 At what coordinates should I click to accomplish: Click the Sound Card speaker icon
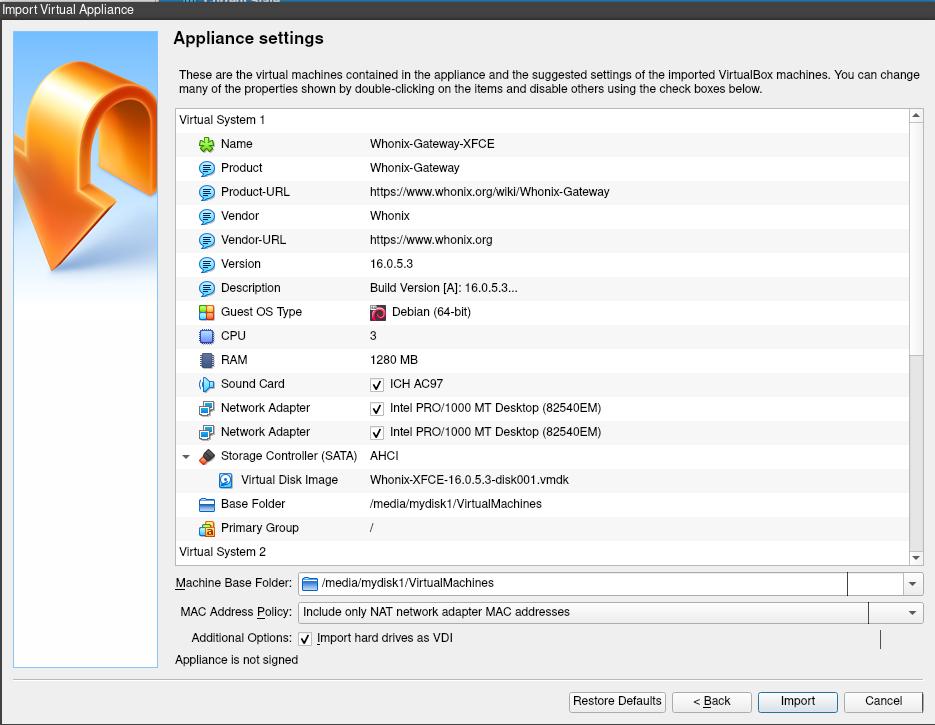[x=207, y=384]
